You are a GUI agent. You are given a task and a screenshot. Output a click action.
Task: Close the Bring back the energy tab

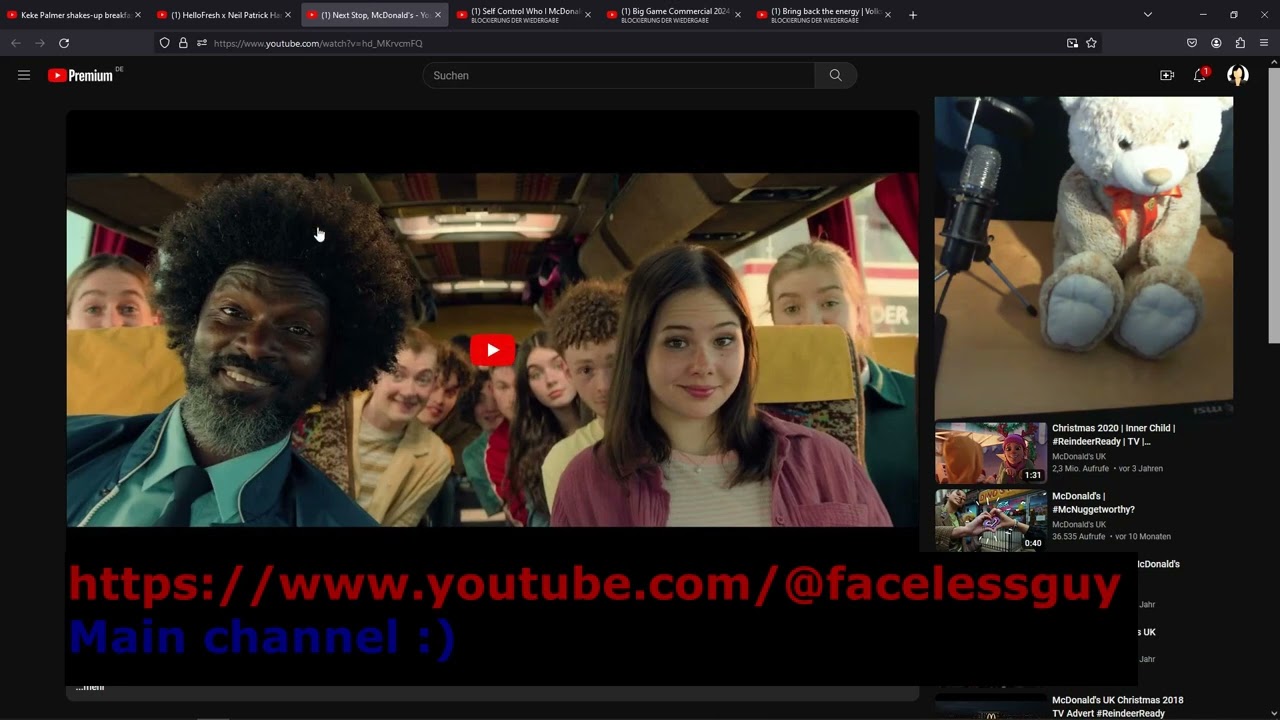click(888, 15)
